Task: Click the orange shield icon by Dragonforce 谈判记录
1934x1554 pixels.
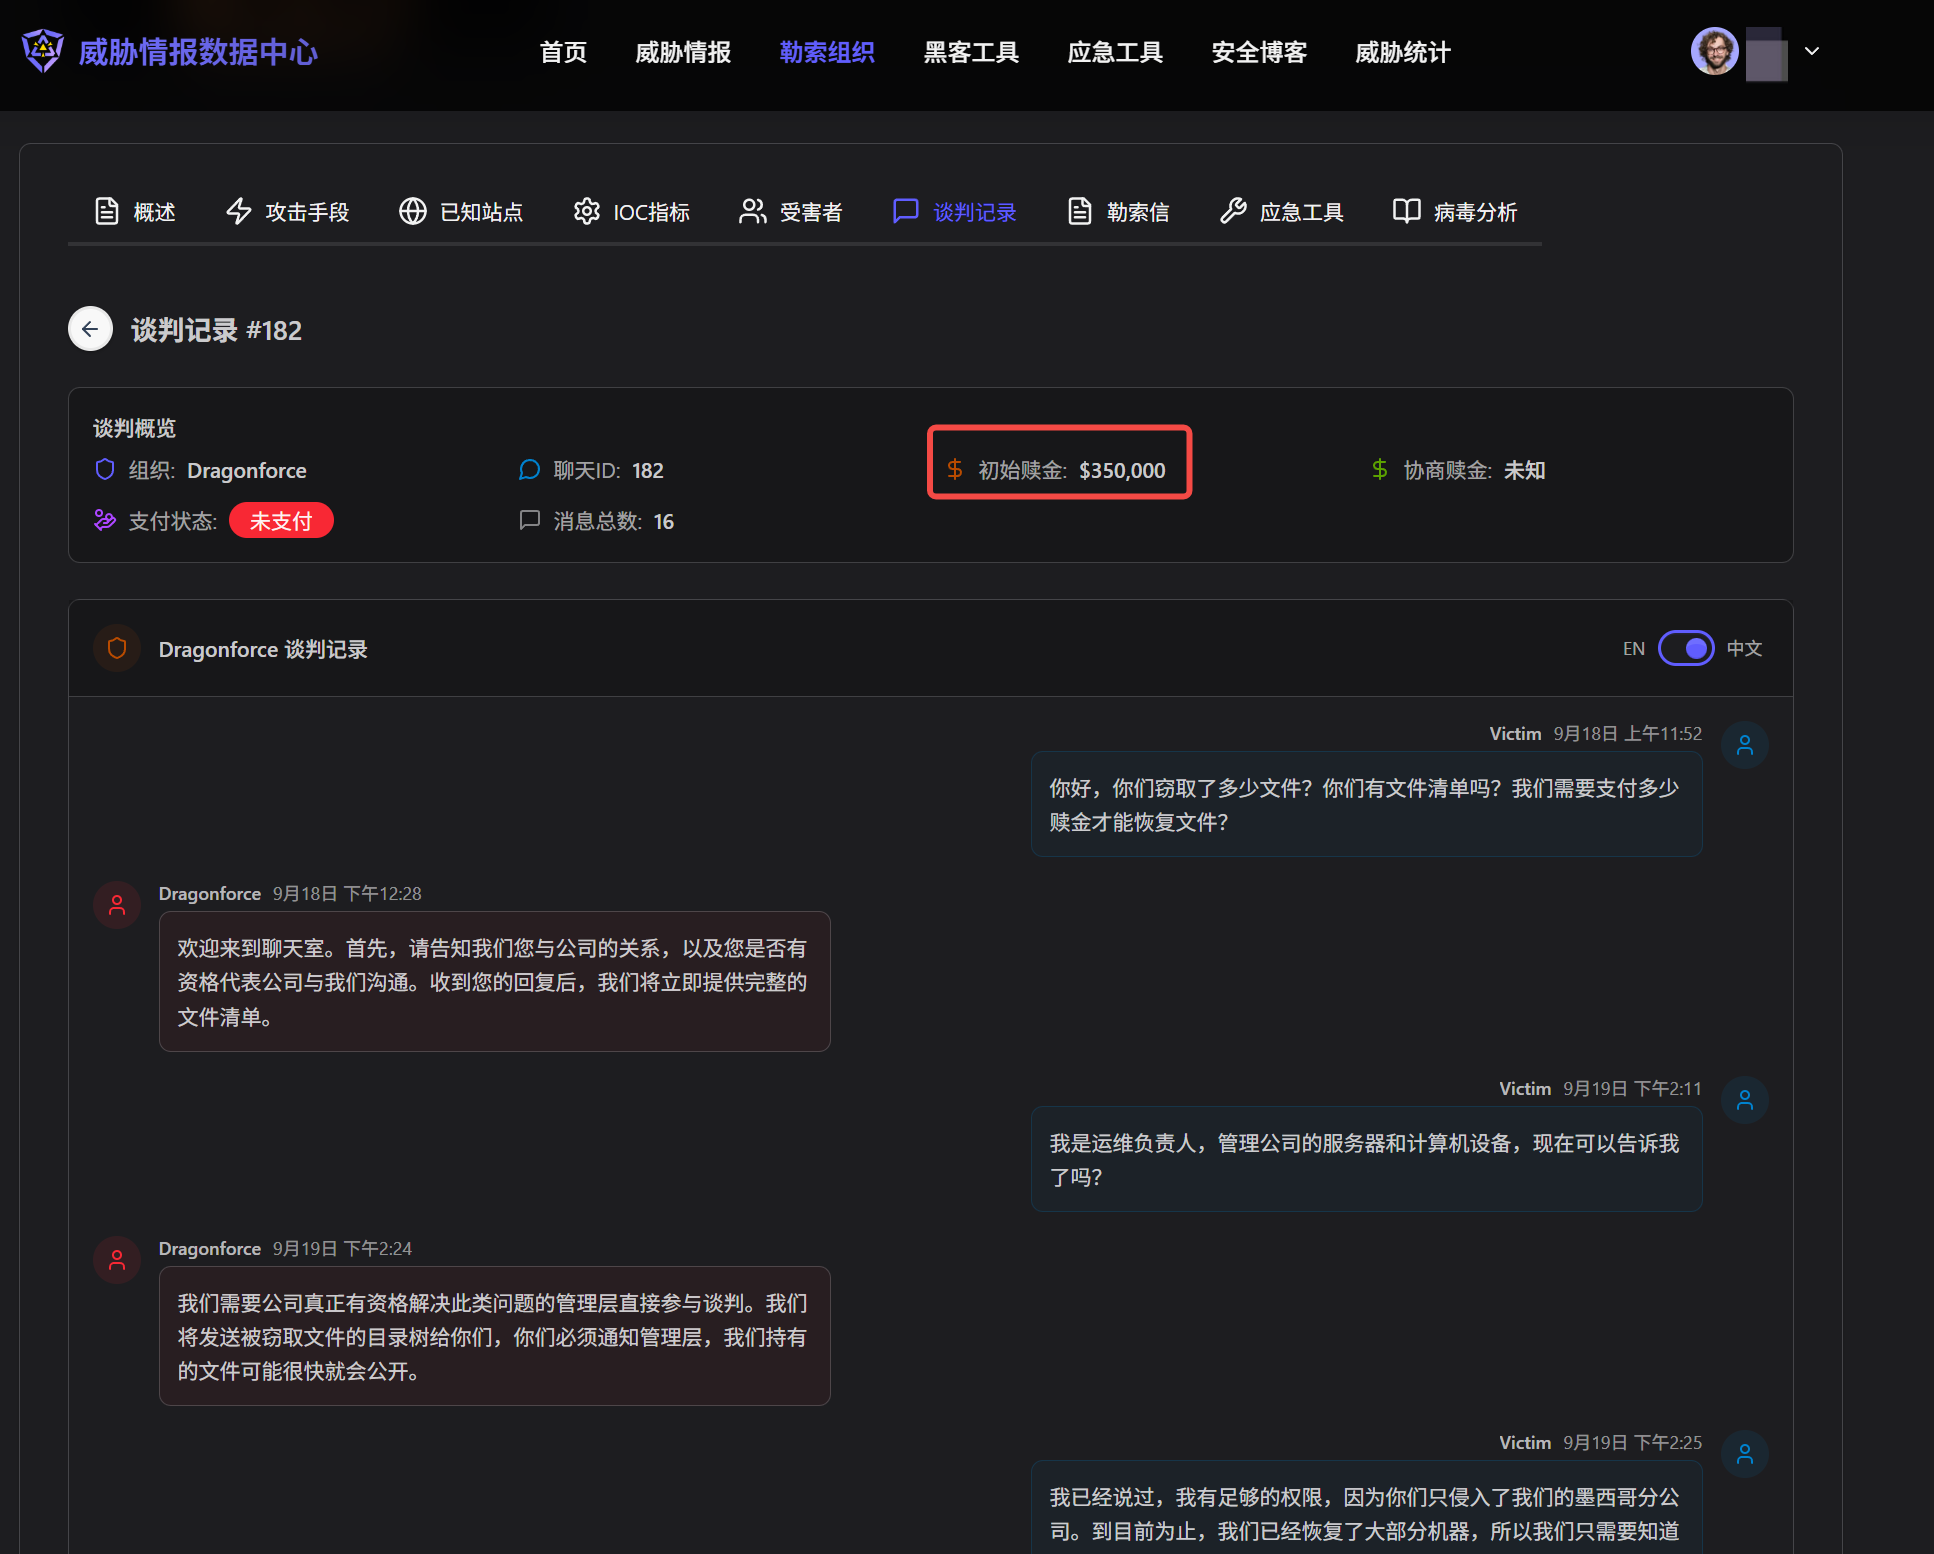Action: pos(117,649)
